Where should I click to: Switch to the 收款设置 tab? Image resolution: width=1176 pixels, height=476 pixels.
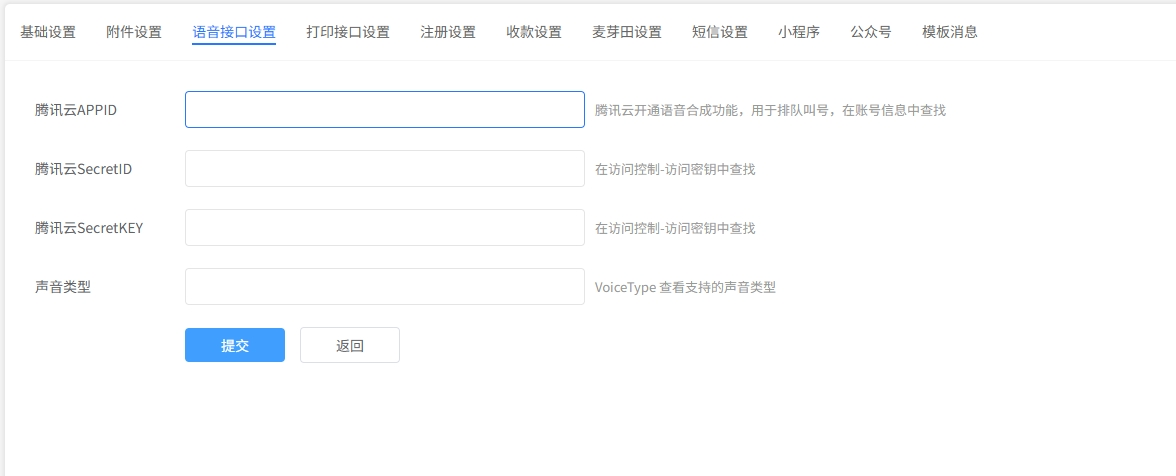point(534,32)
